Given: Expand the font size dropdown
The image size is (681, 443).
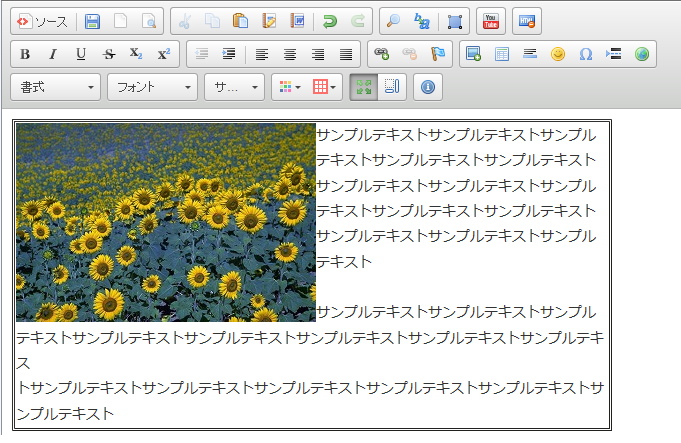Looking at the screenshot, I should tap(235, 87).
